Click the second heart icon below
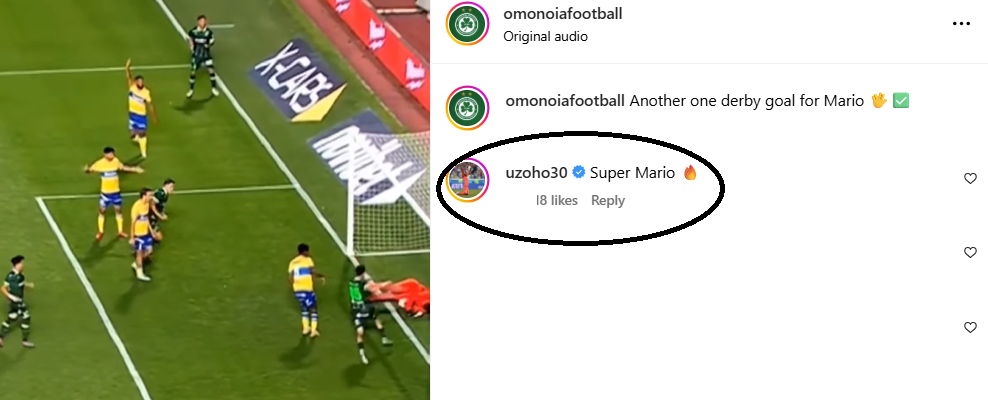Screen dimensions: 988x400 click(970, 253)
